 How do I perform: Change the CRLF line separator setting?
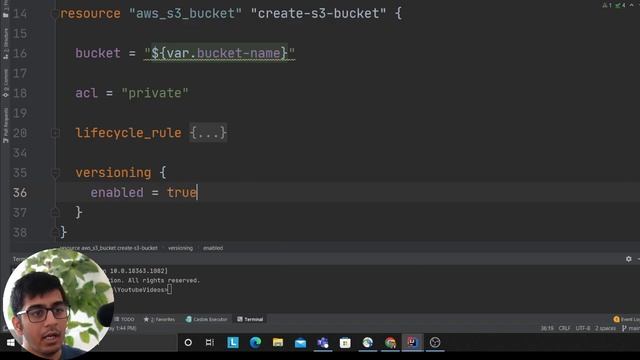coord(564,328)
